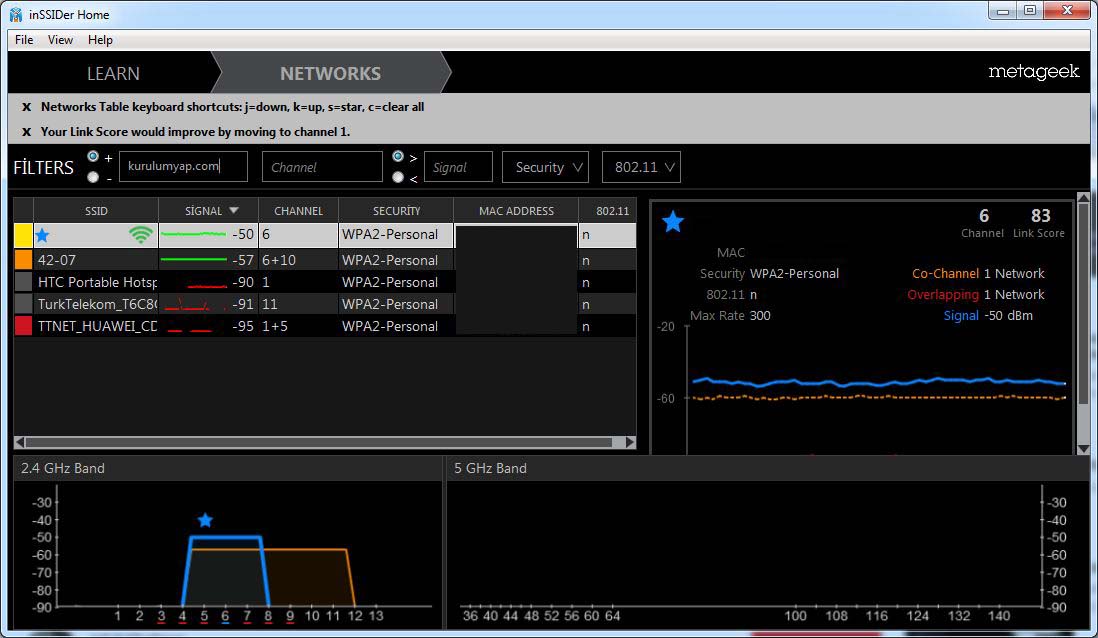Click the up arrow of details panel scrollbar

1083,197
